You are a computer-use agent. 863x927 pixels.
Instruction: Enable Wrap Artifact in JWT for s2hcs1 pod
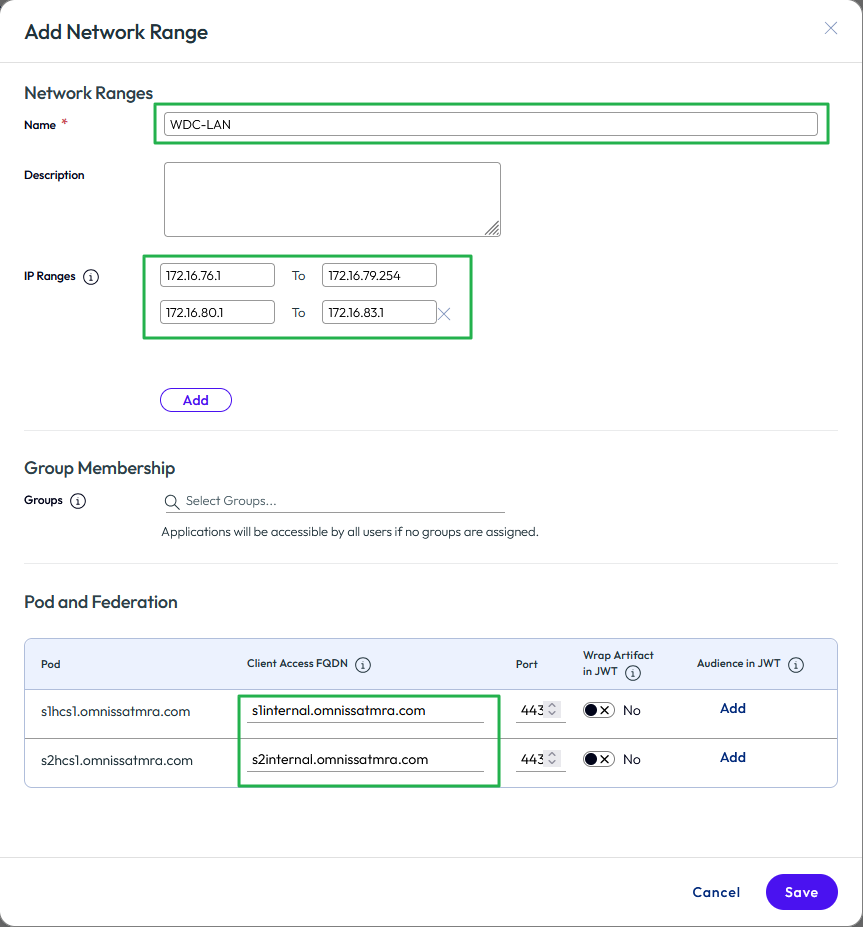pyautogui.click(x=598, y=760)
